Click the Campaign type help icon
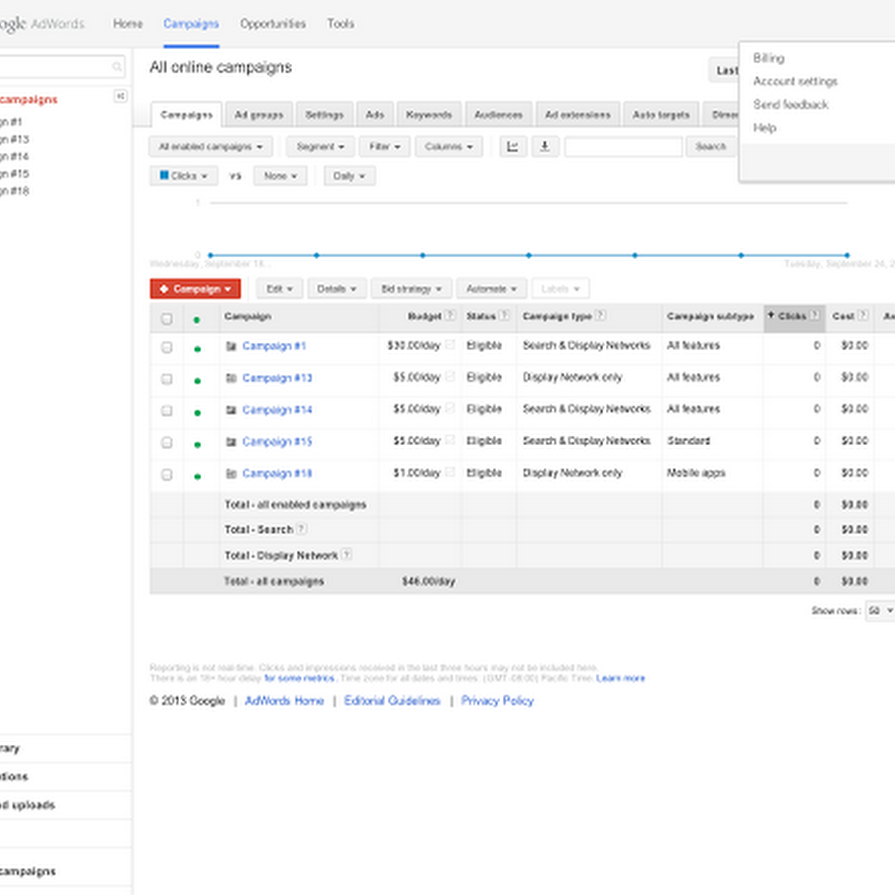 pyautogui.click(x=600, y=315)
